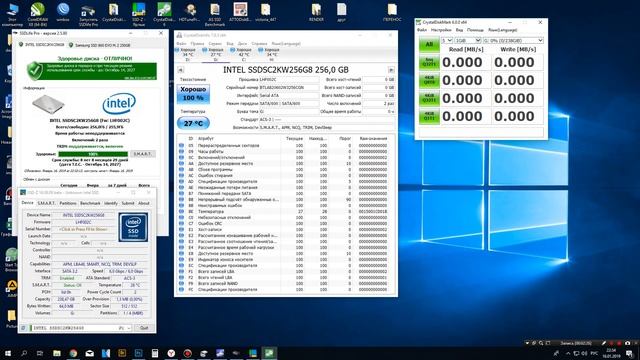
Task: Open taskbar search magnifier
Action: click(x=24, y=353)
